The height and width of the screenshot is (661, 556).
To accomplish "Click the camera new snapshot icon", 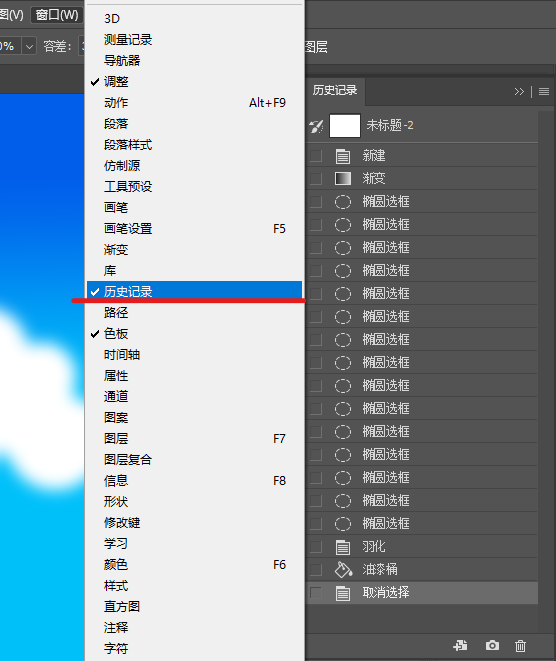I will [492, 645].
